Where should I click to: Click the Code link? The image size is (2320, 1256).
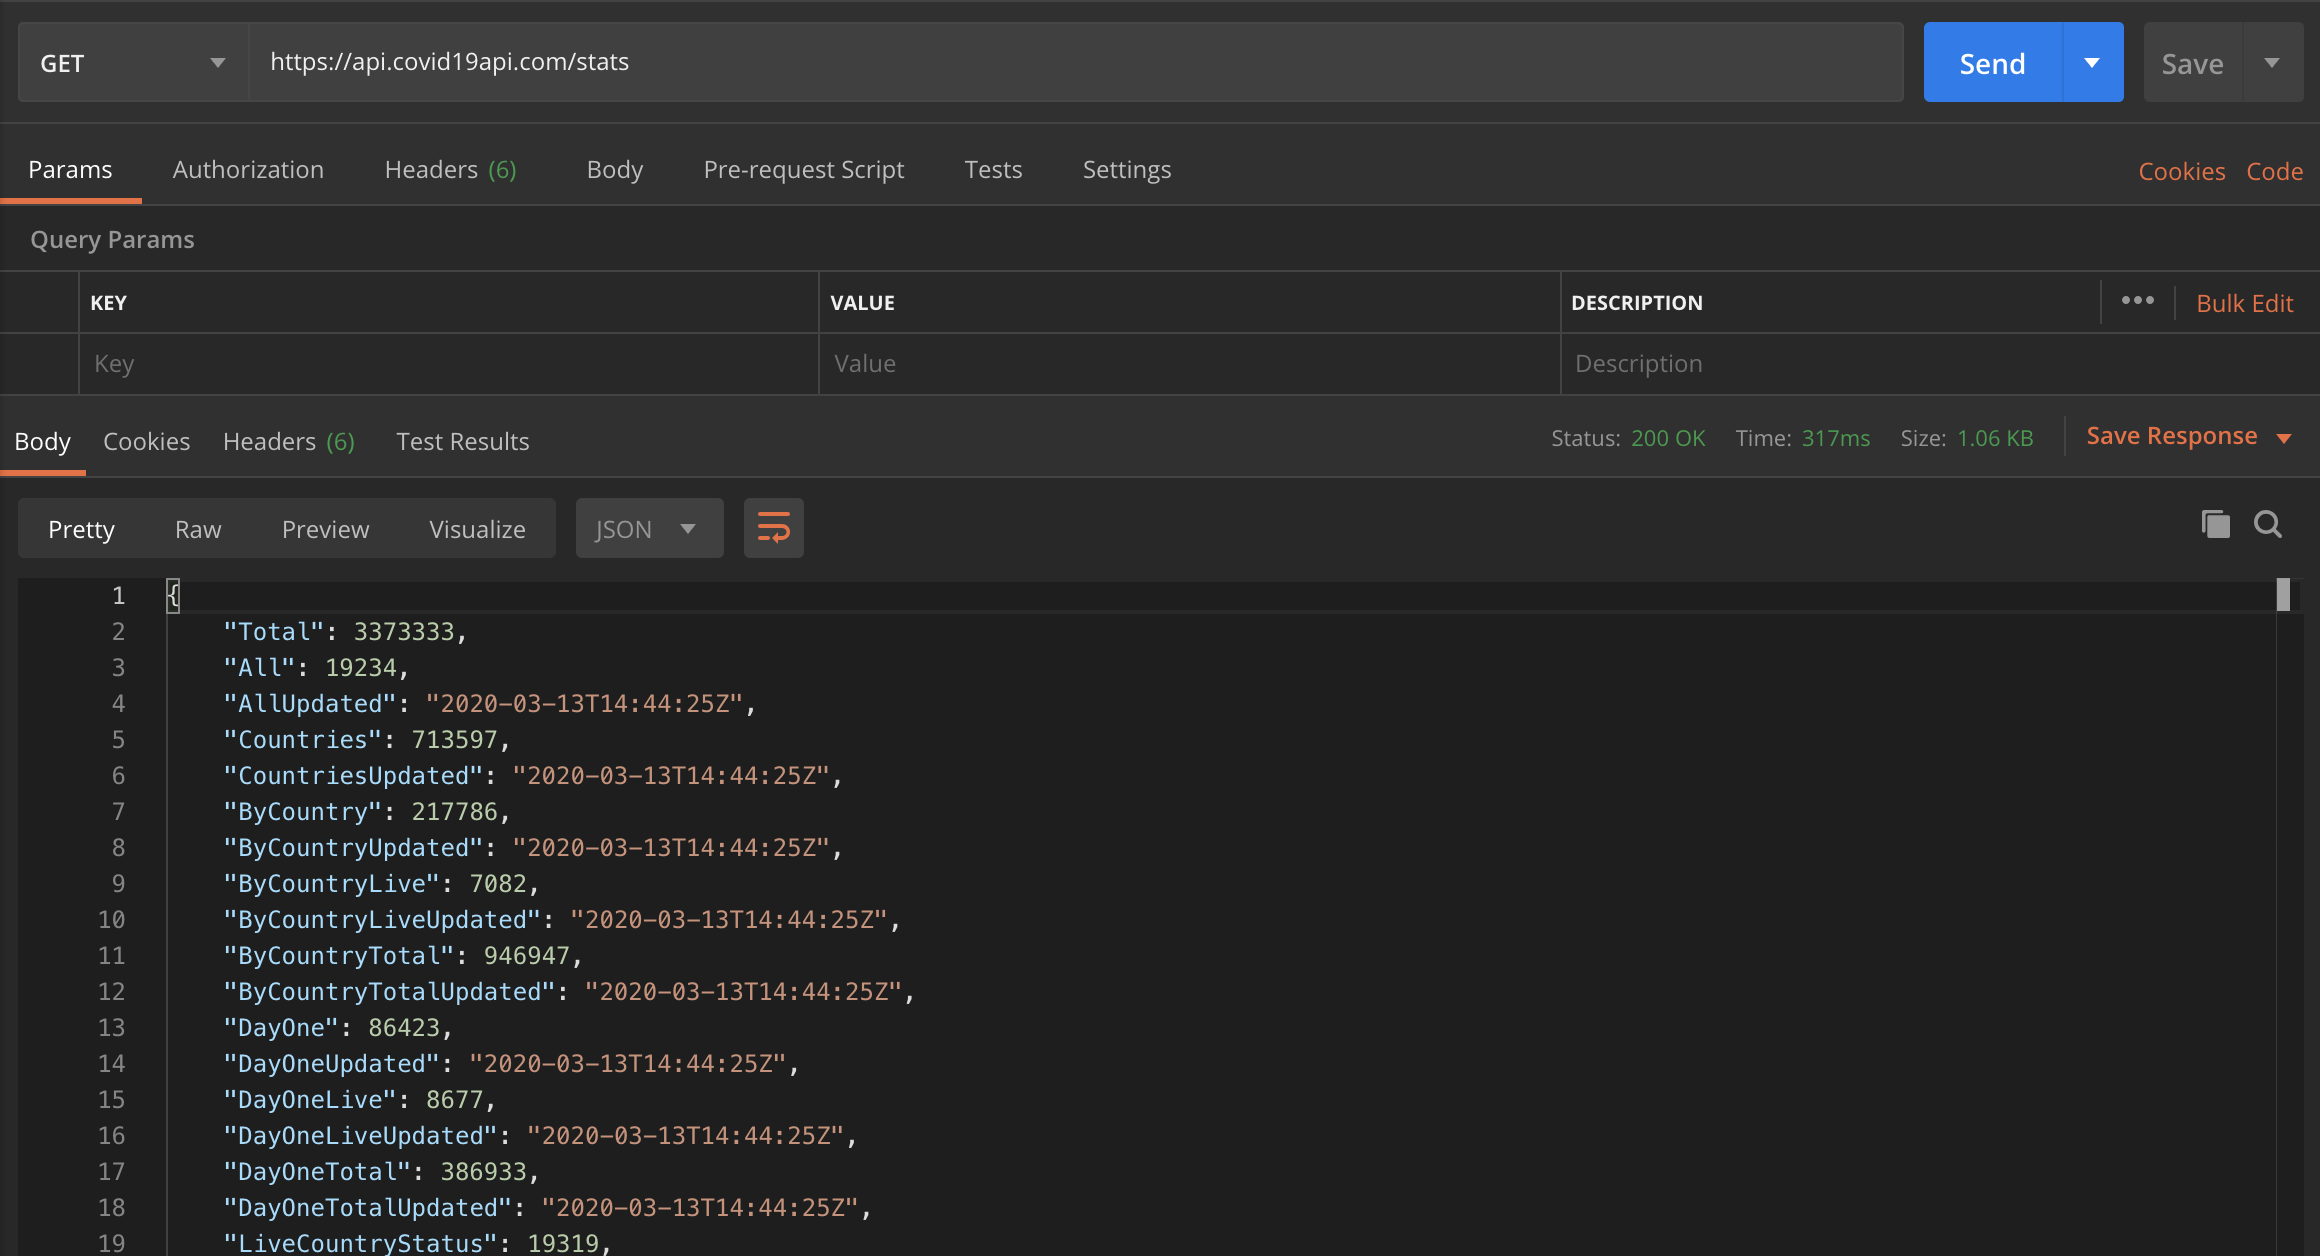(2274, 171)
